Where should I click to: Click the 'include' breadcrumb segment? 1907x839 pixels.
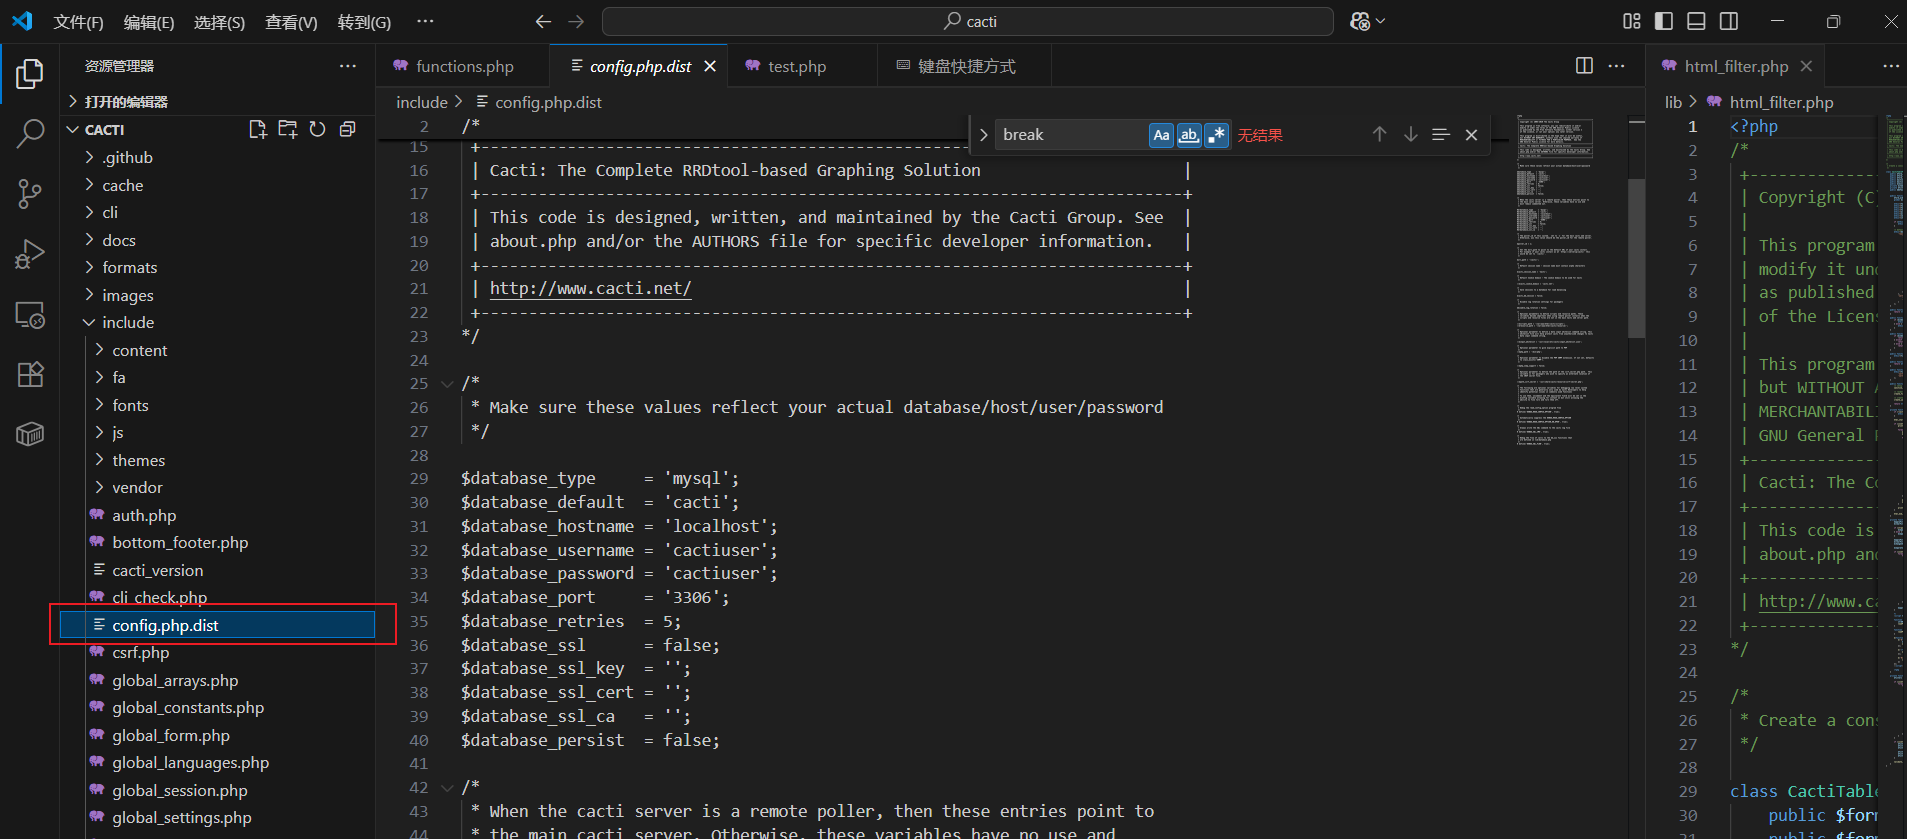coord(421,102)
